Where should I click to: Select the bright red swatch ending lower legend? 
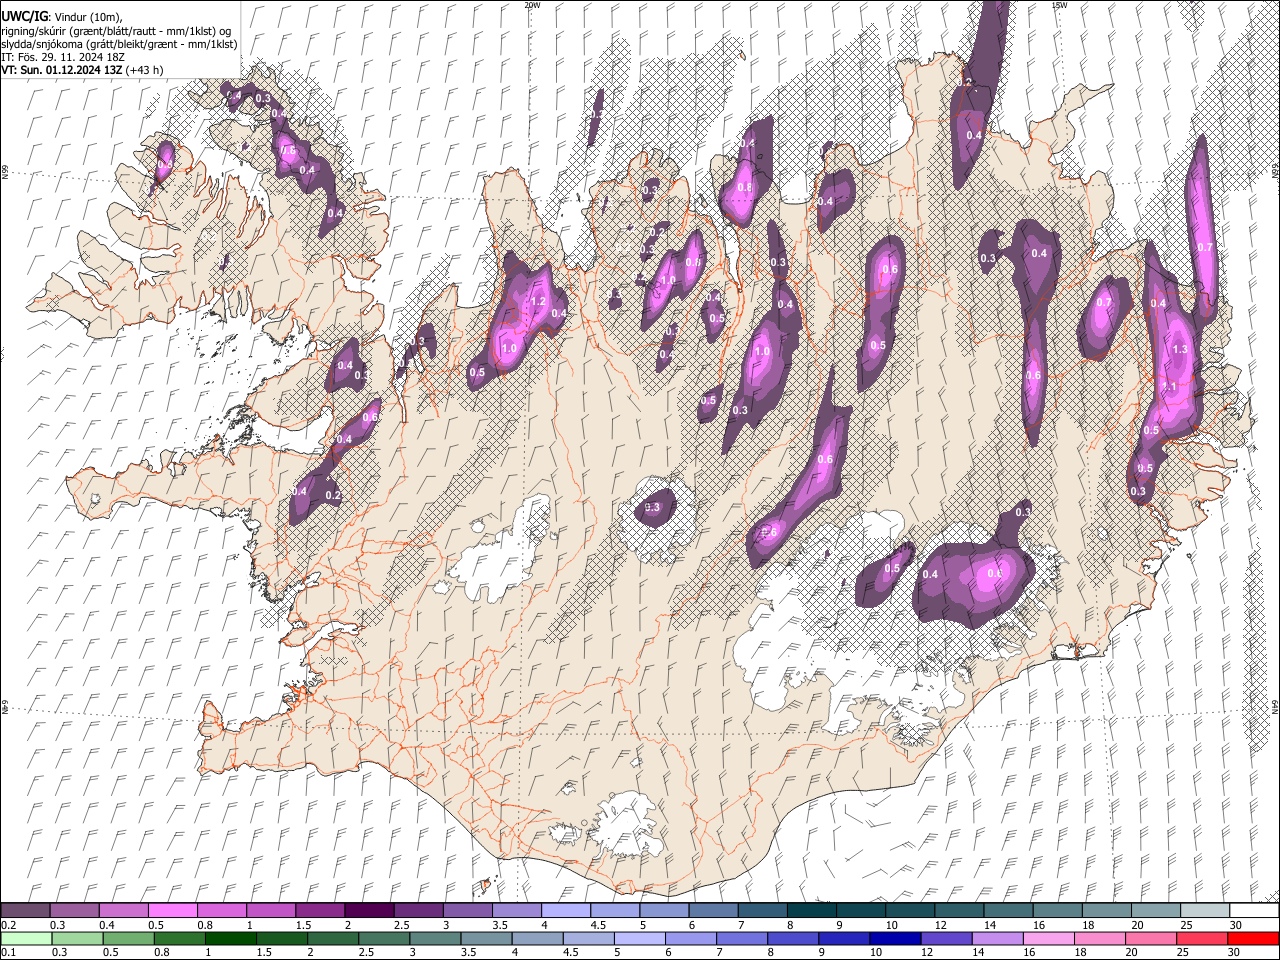[1253, 938]
